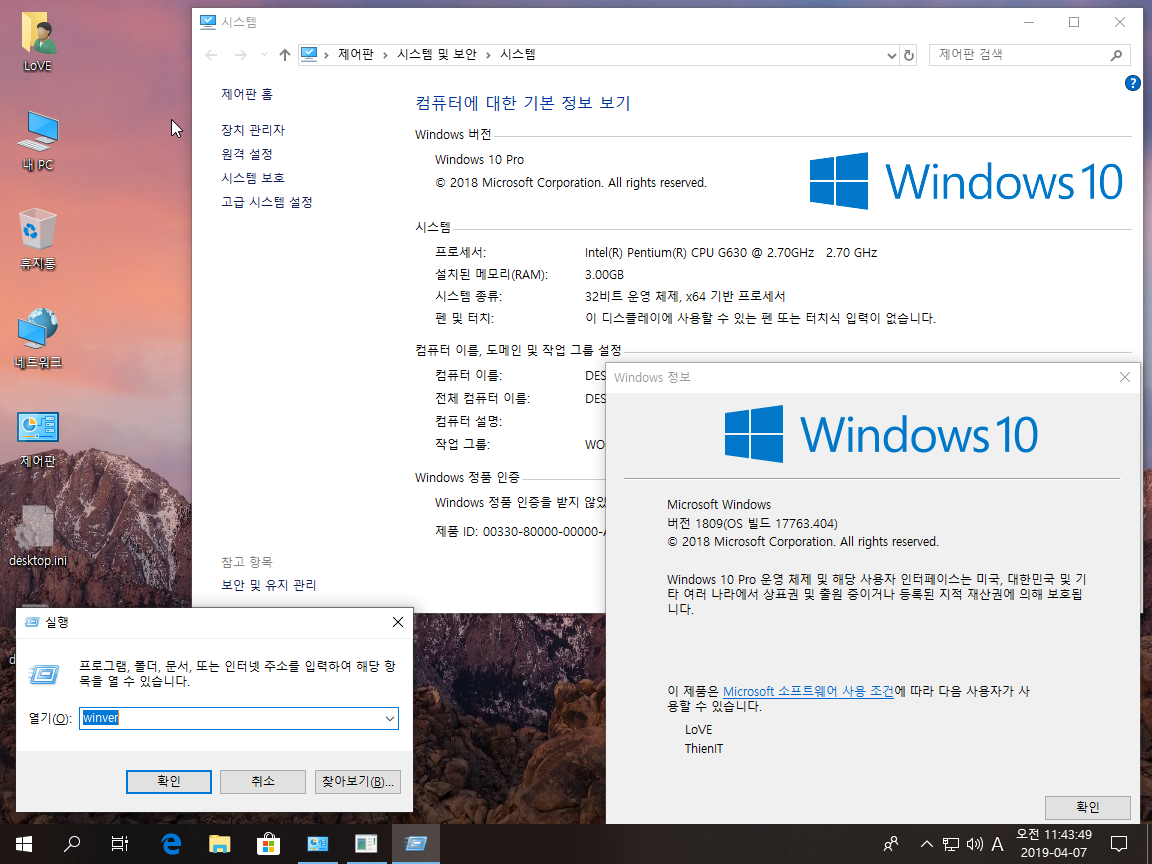This screenshot has height=864, width=1152.
Task: Select 제어판 breadcrumb in address bar
Action: (356, 54)
